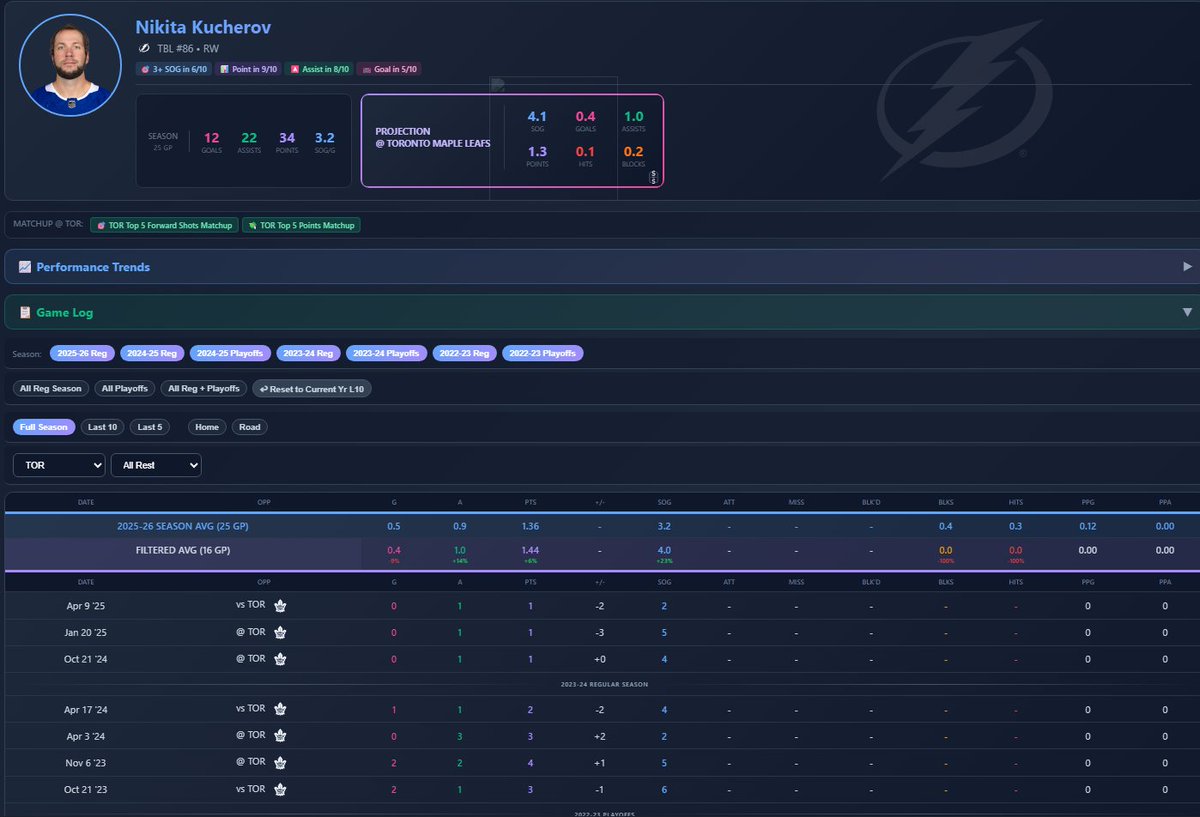This screenshot has height=817, width=1200.
Task: Filter the game log by Home games
Action: pyautogui.click(x=207, y=427)
